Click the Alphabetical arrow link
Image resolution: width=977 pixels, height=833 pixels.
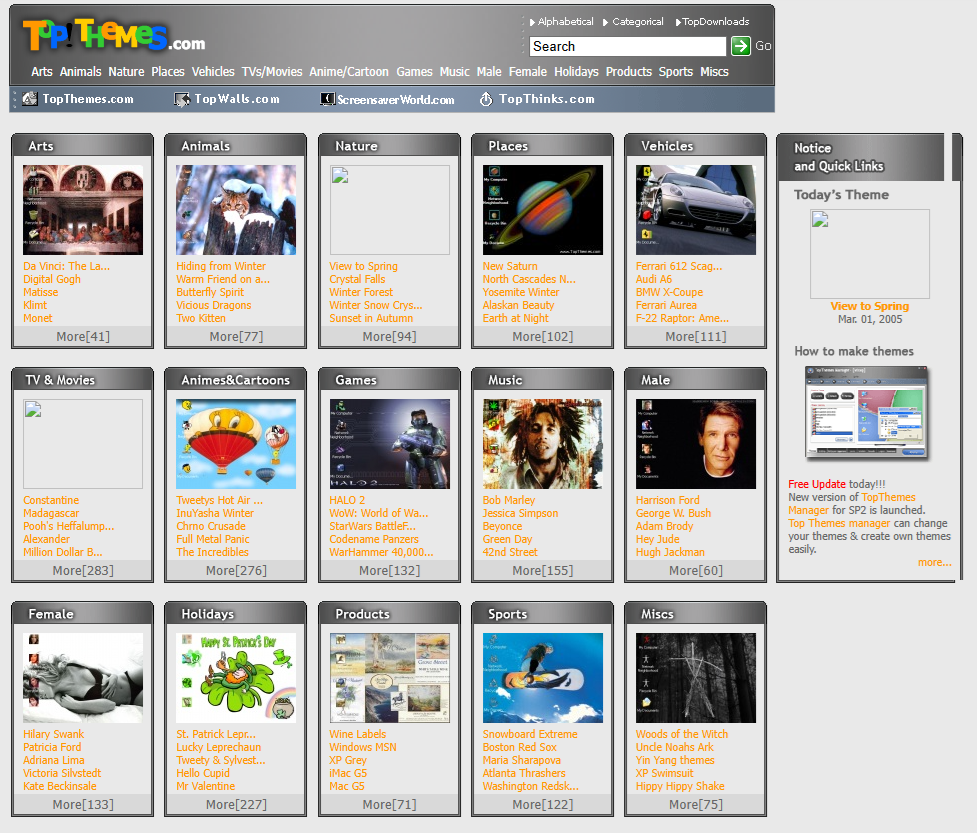coord(561,22)
